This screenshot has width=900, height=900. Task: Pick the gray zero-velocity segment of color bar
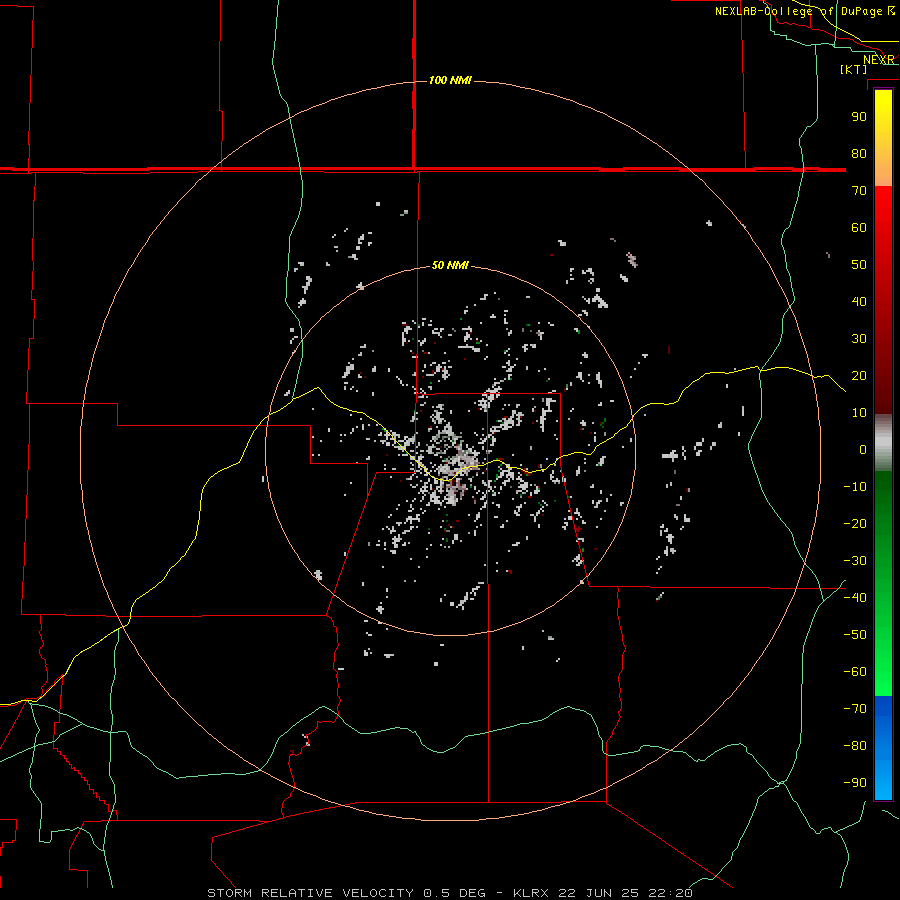(883, 443)
